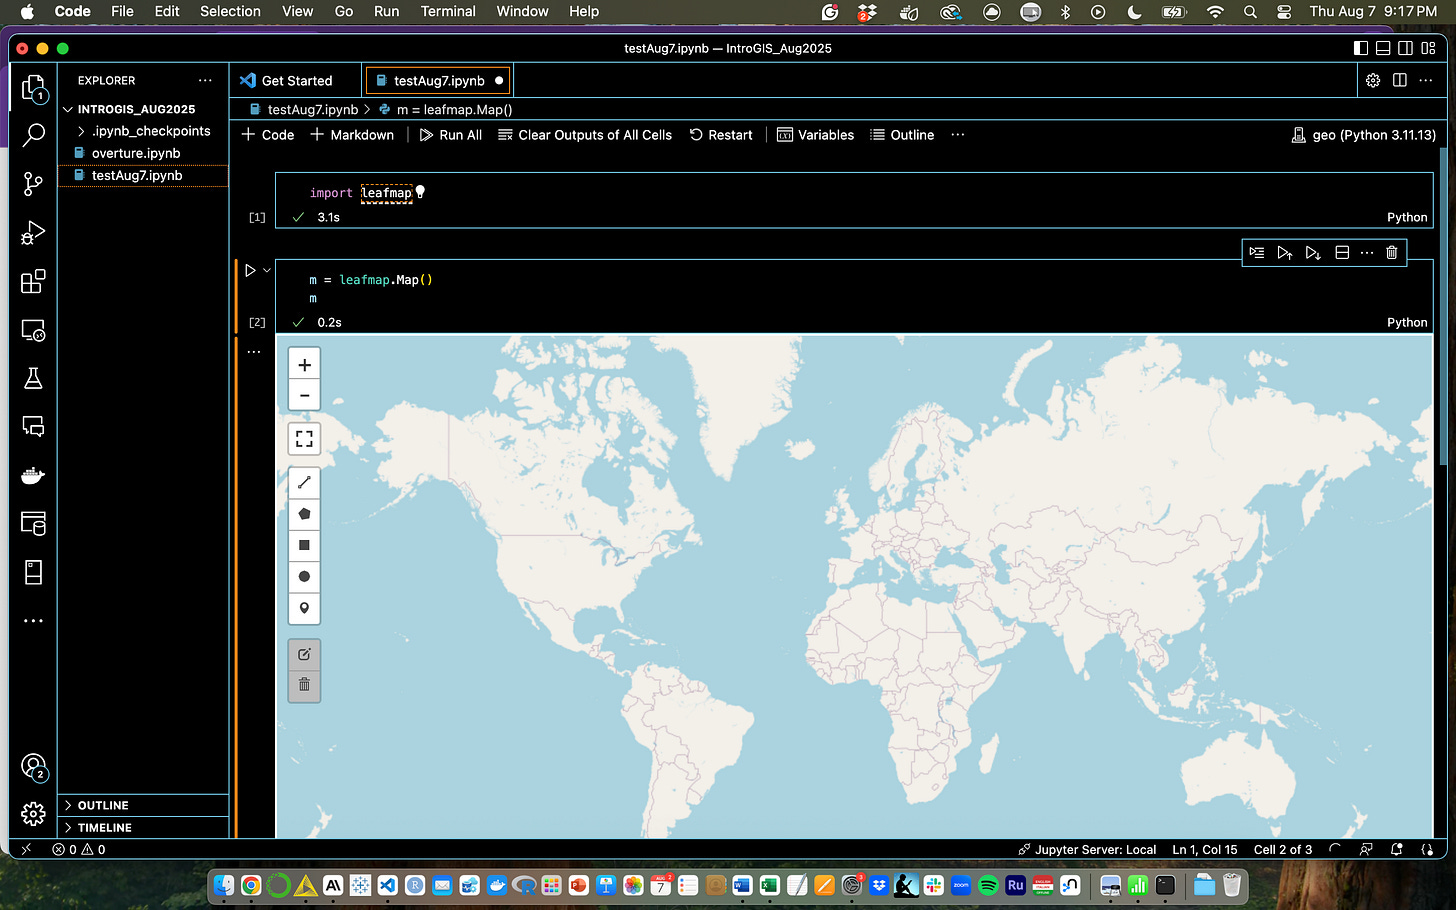Click Clear Outputs of All Cells
Screen dimensions: 1456x910
[x=585, y=135]
